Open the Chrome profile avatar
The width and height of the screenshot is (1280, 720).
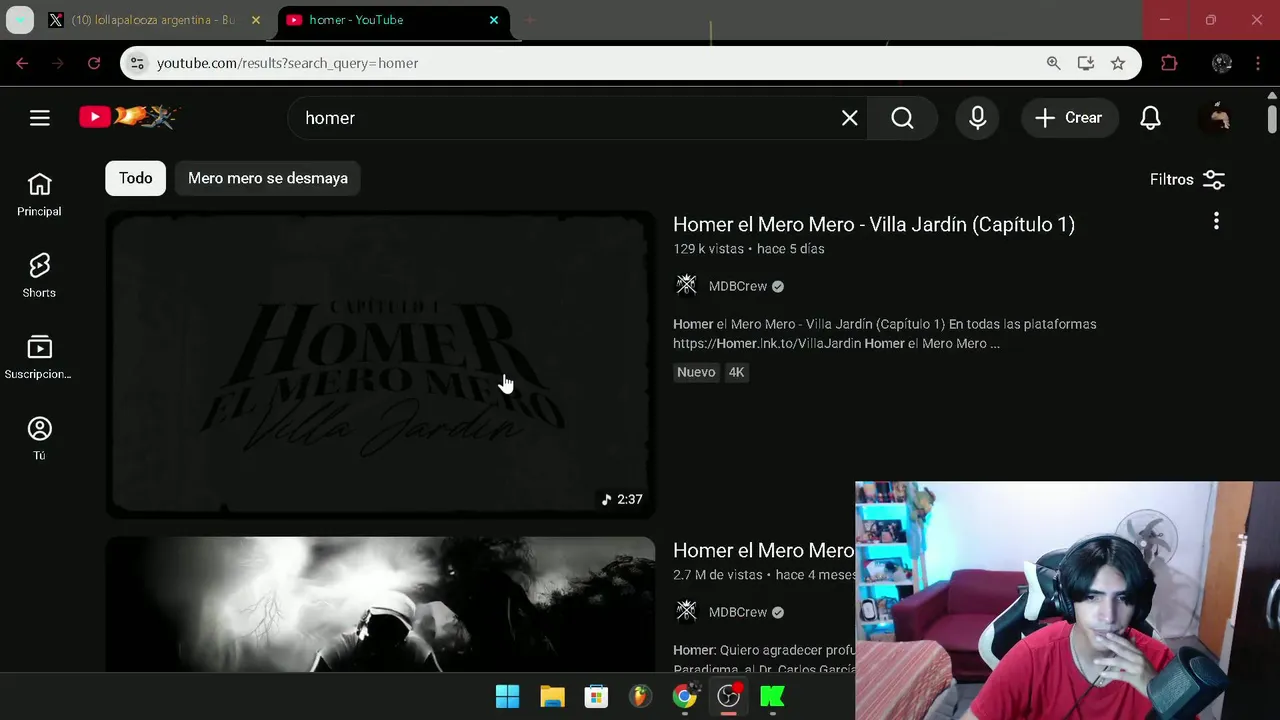click(1222, 63)
